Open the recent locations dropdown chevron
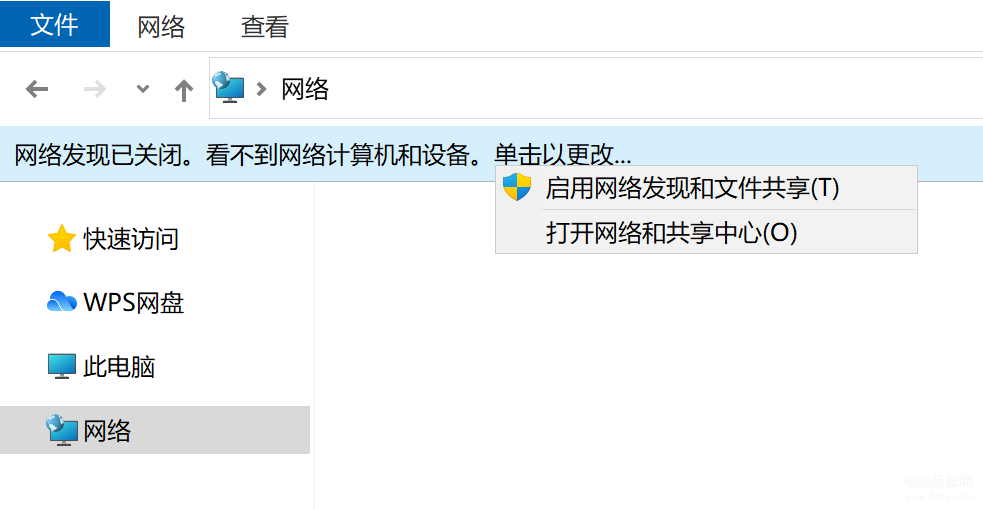Image resolution: width=983 pixels, height=510 pixels. [x=143, y=89]
